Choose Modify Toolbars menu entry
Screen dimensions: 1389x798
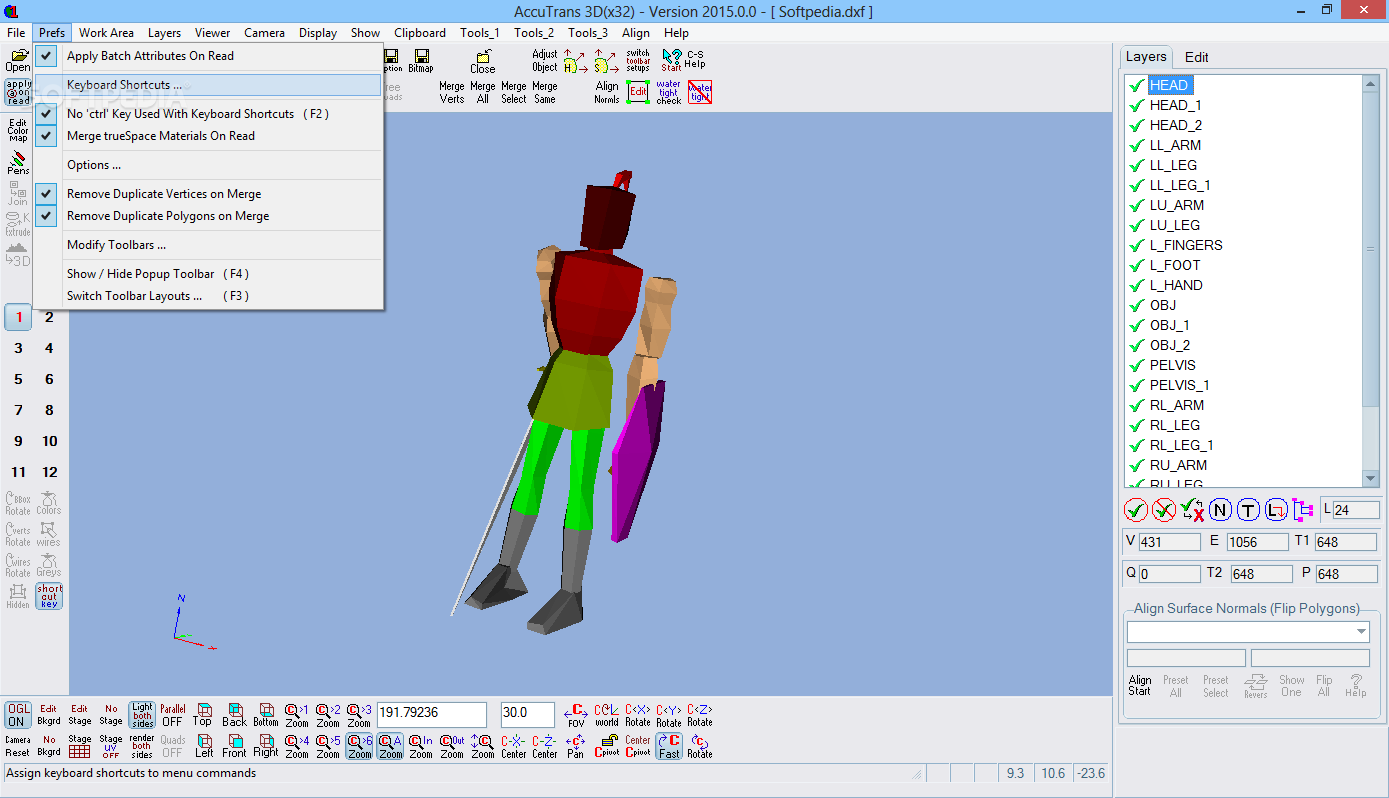208,245
